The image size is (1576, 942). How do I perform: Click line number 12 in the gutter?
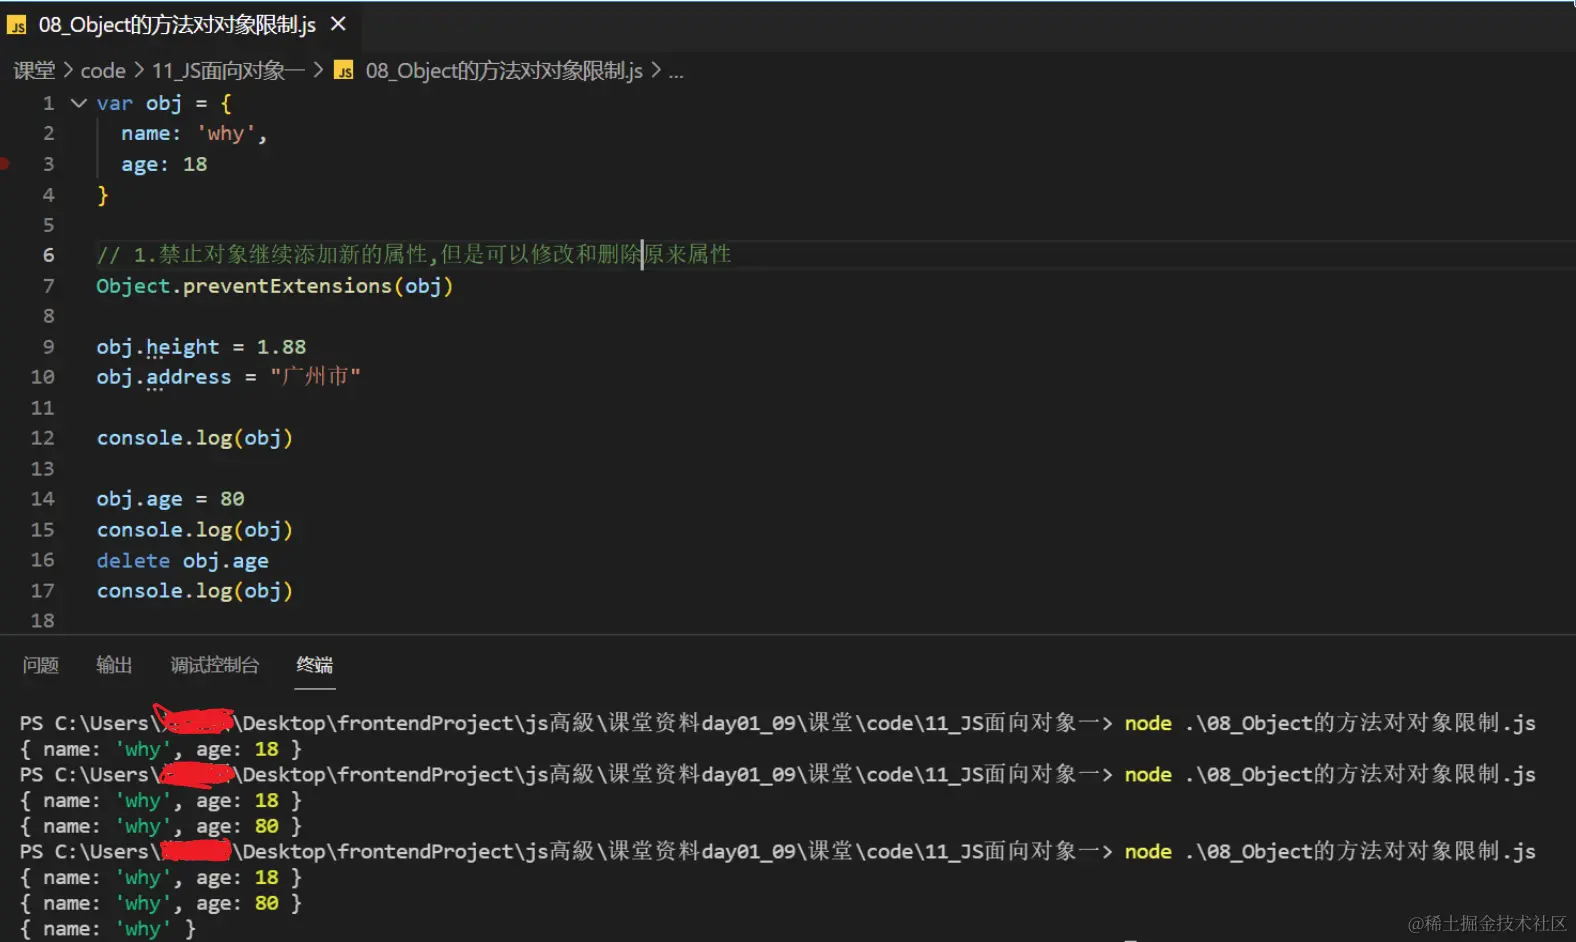click(43, 438)
